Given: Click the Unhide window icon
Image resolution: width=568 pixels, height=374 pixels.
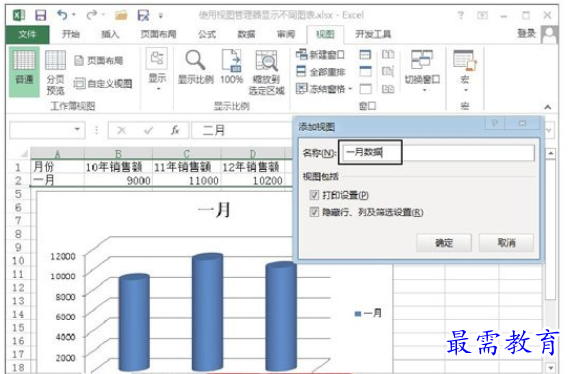Looking at the screenshot, I should (x=365, y=89).
